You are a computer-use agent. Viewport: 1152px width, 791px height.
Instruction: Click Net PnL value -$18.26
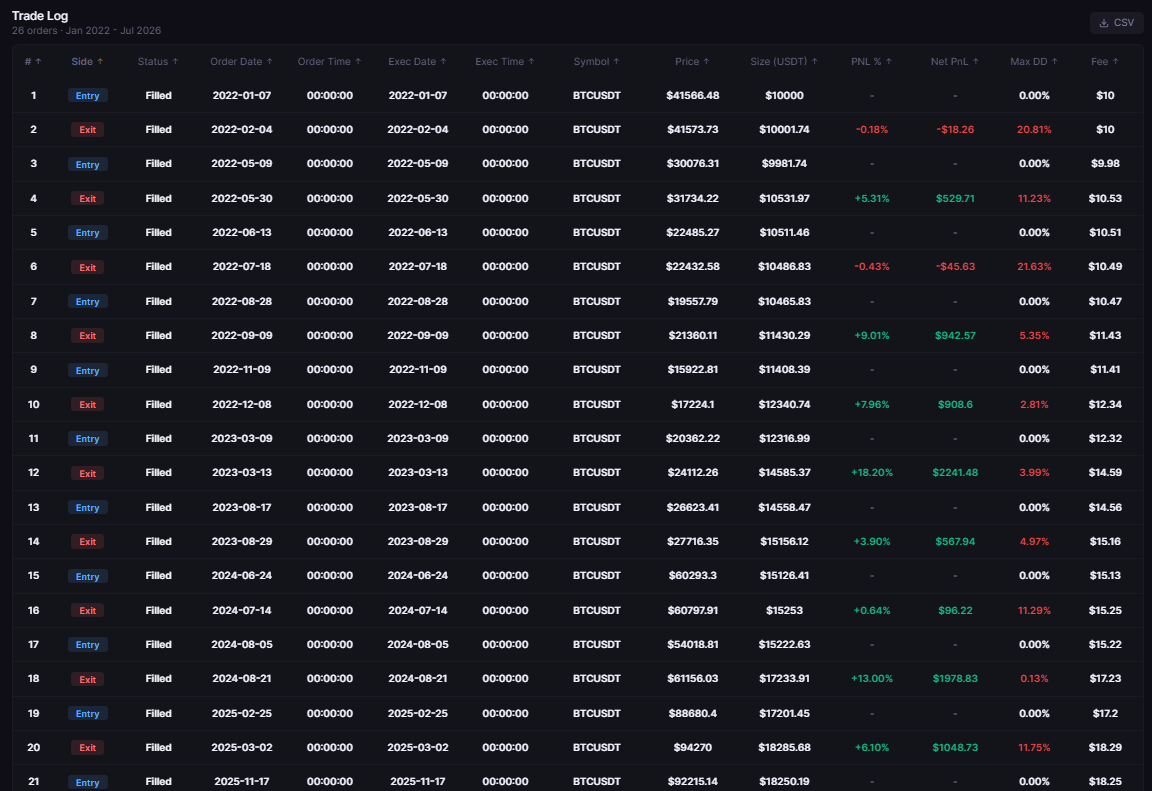955,129
